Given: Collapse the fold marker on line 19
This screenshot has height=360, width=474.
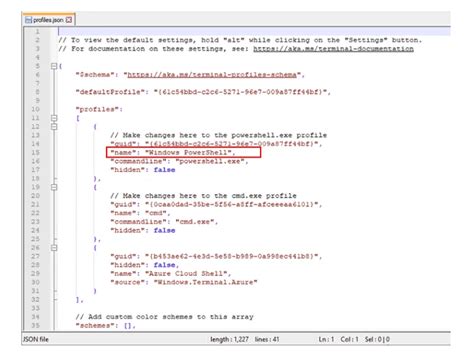Looking at the screenshot, I should (54, 187).
